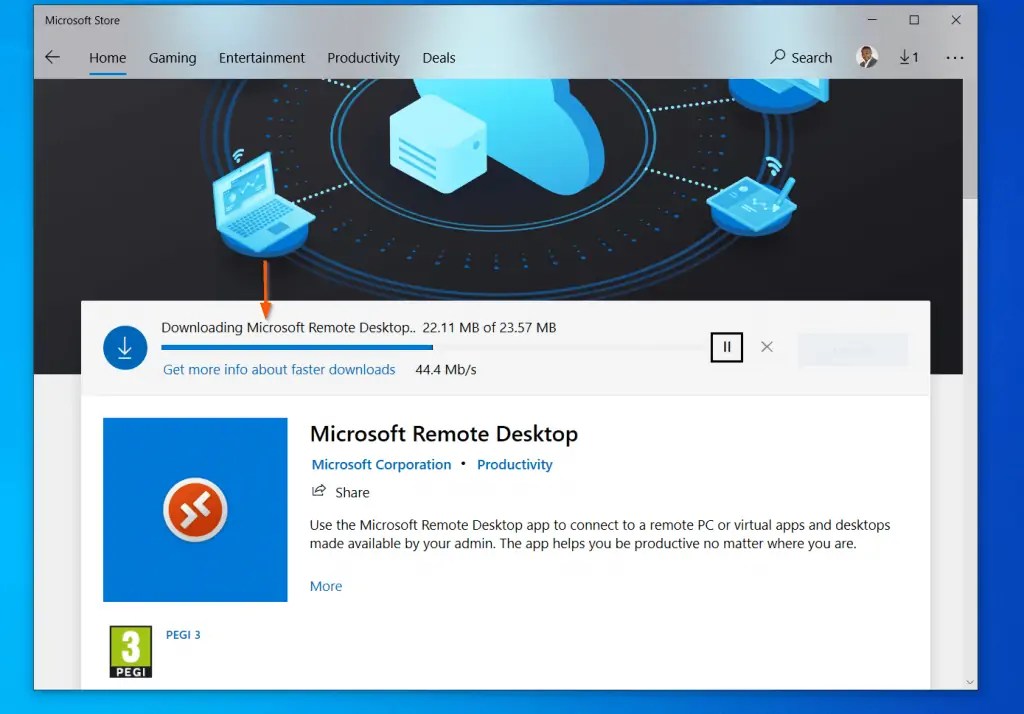Click the 22.11 MB of 23.57 MB text
Image resolution: width=1024 pixels, height=714 pixels.
489,328
